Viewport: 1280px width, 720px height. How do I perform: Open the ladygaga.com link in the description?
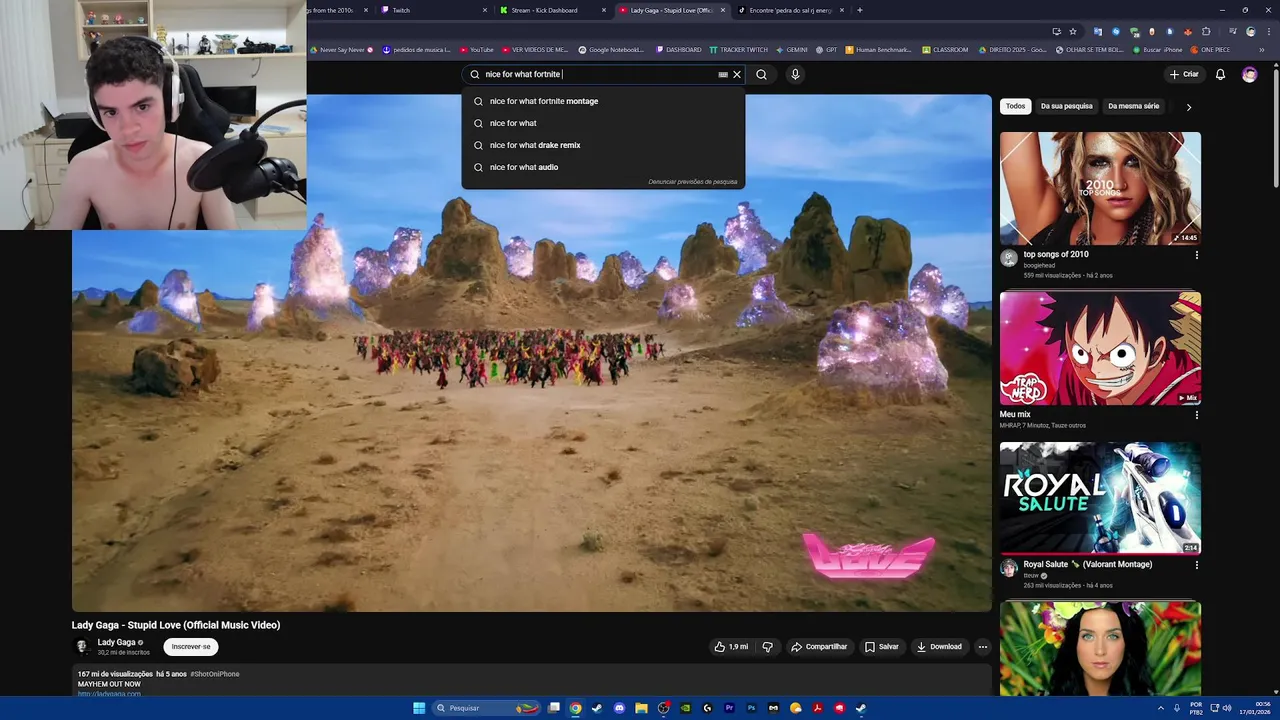click(x=109, y=693)
